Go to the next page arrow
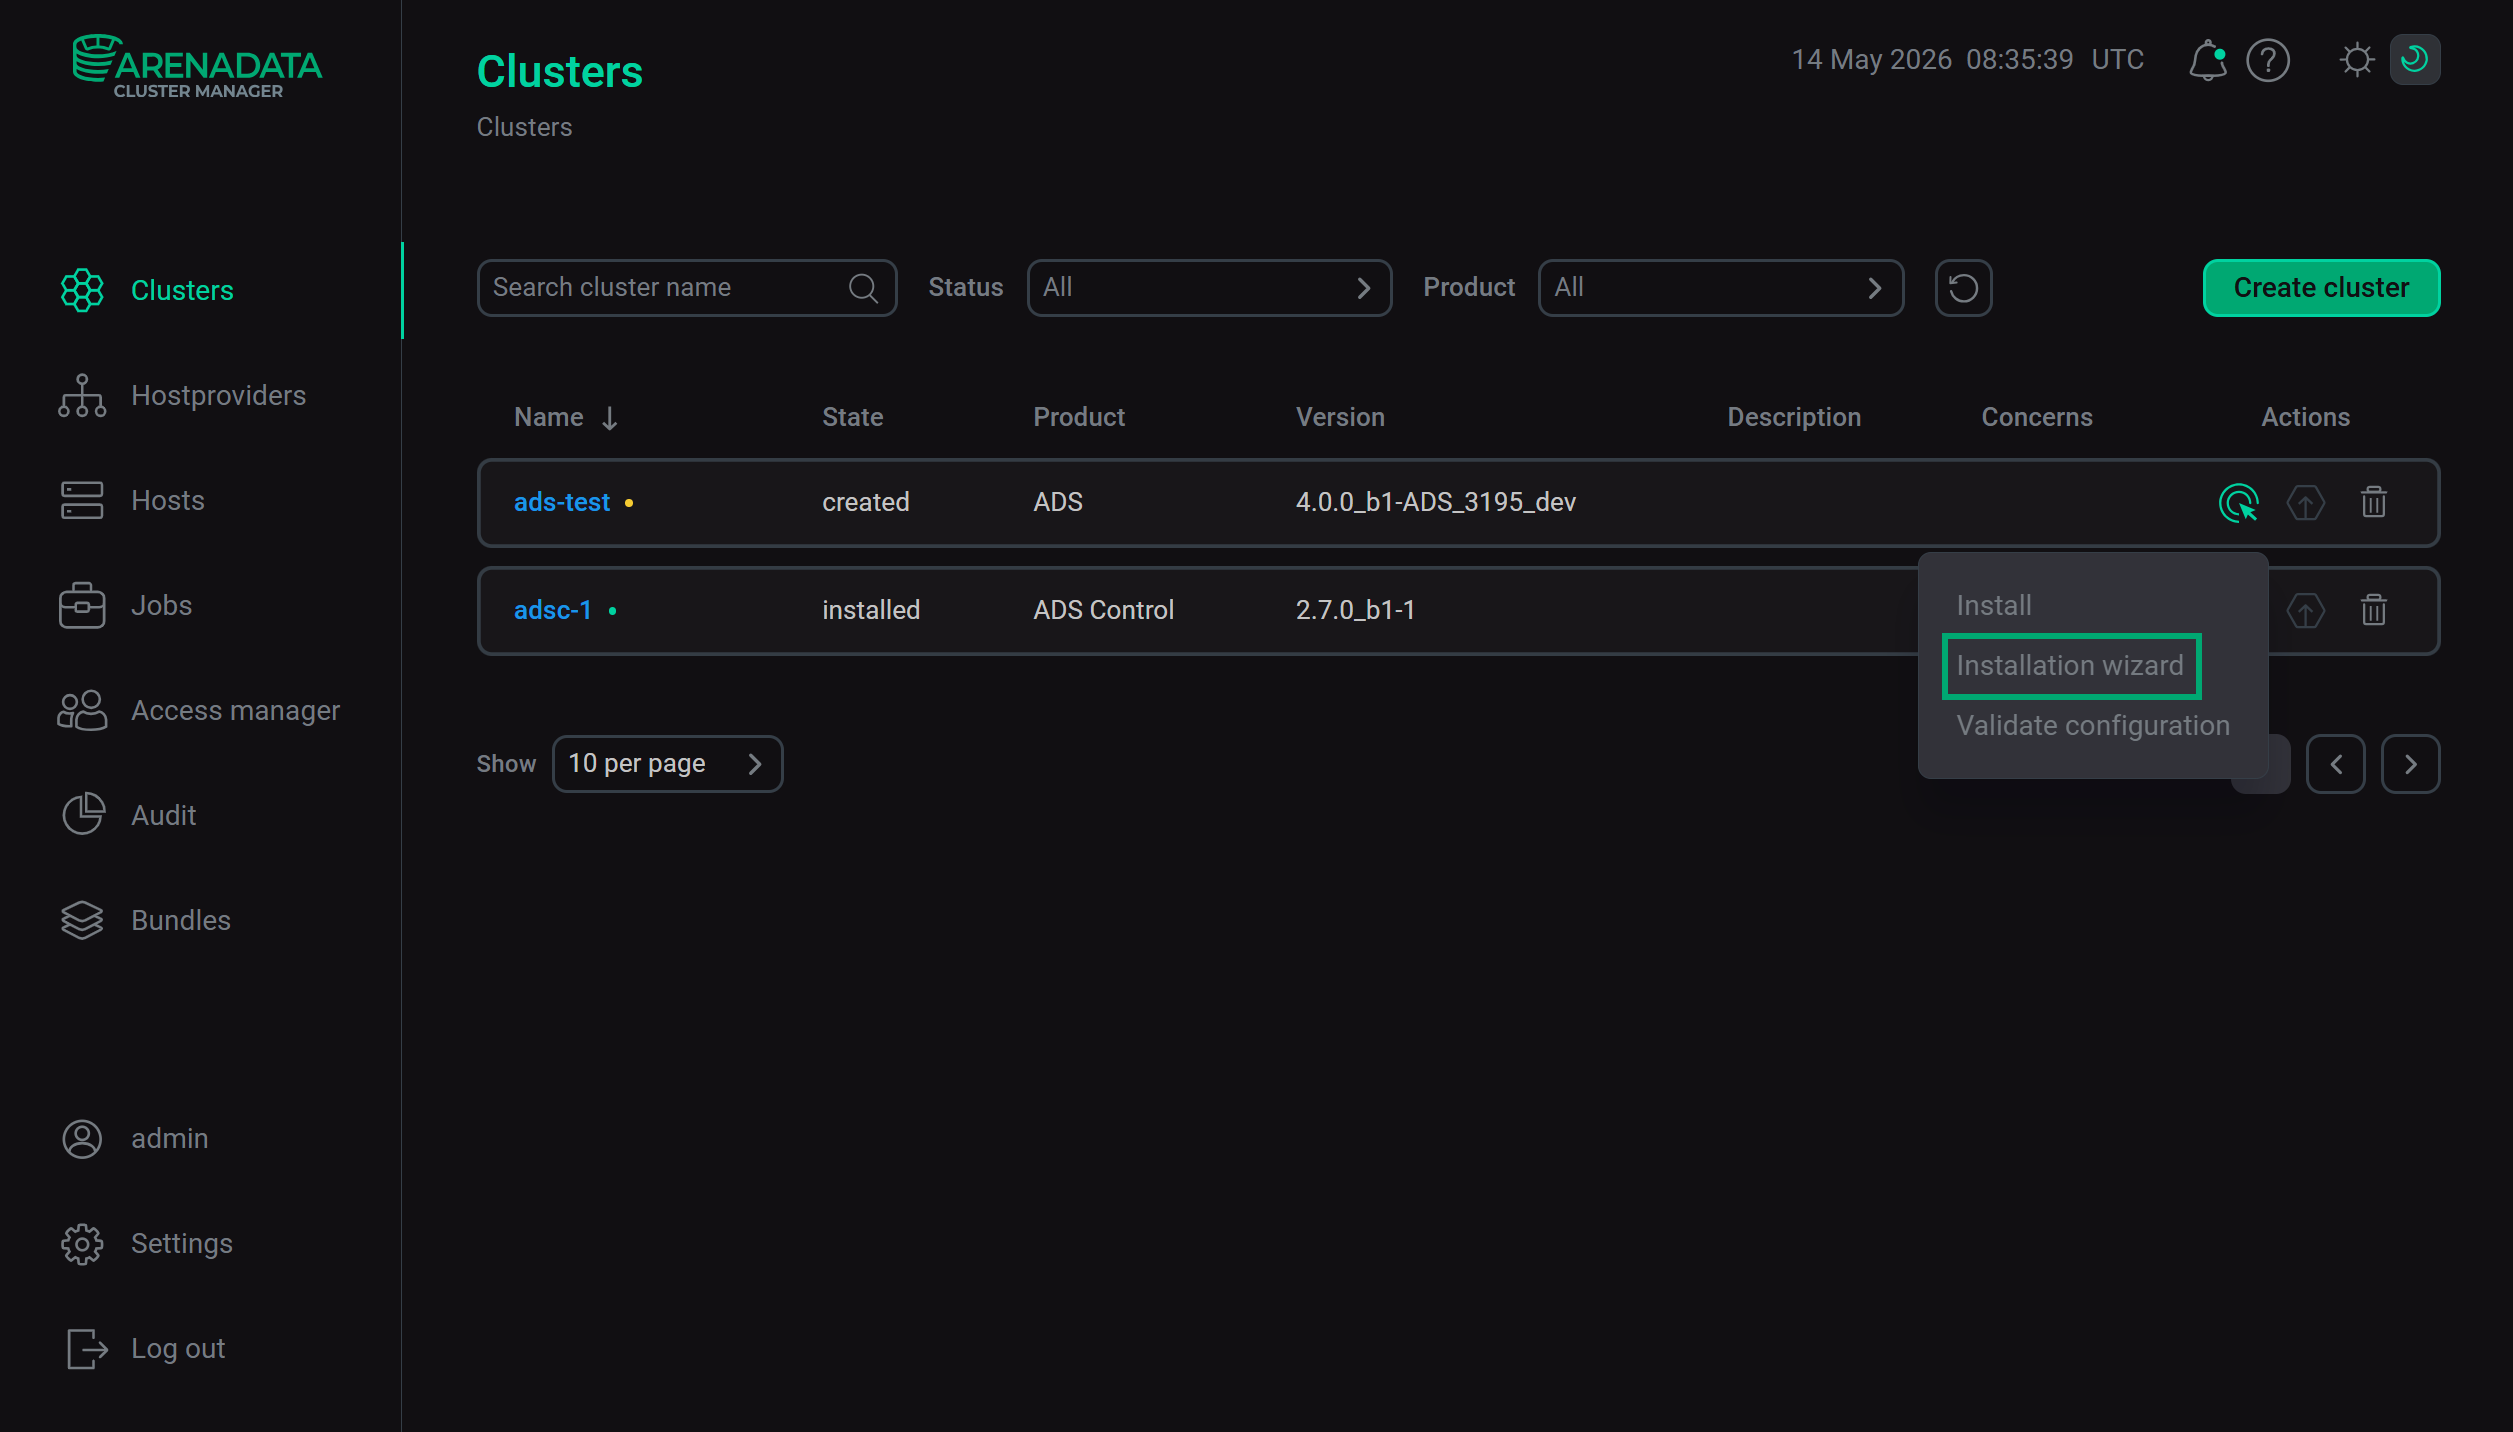Screen dimensions: 2513x1432 point(2410,764)
